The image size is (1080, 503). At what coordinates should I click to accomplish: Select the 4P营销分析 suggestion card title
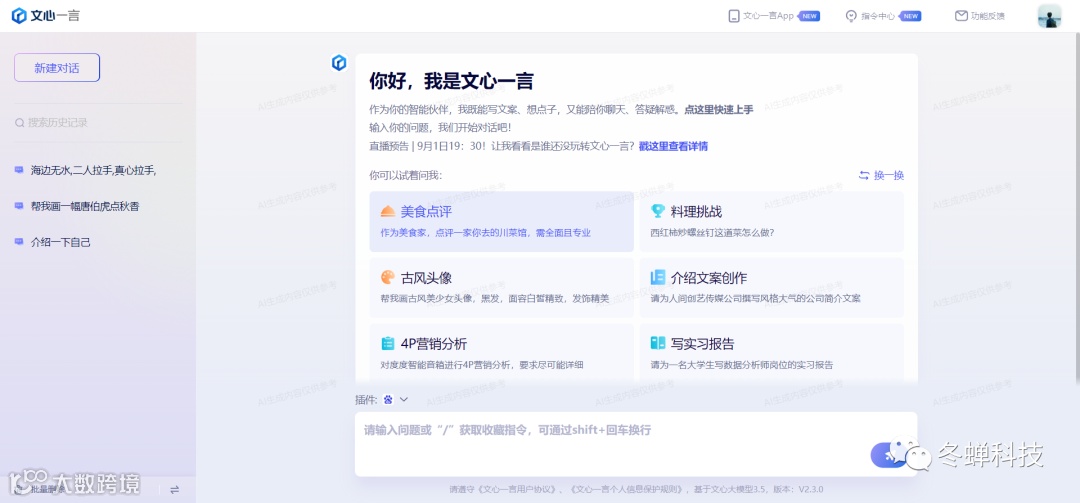tap(434, 344)
